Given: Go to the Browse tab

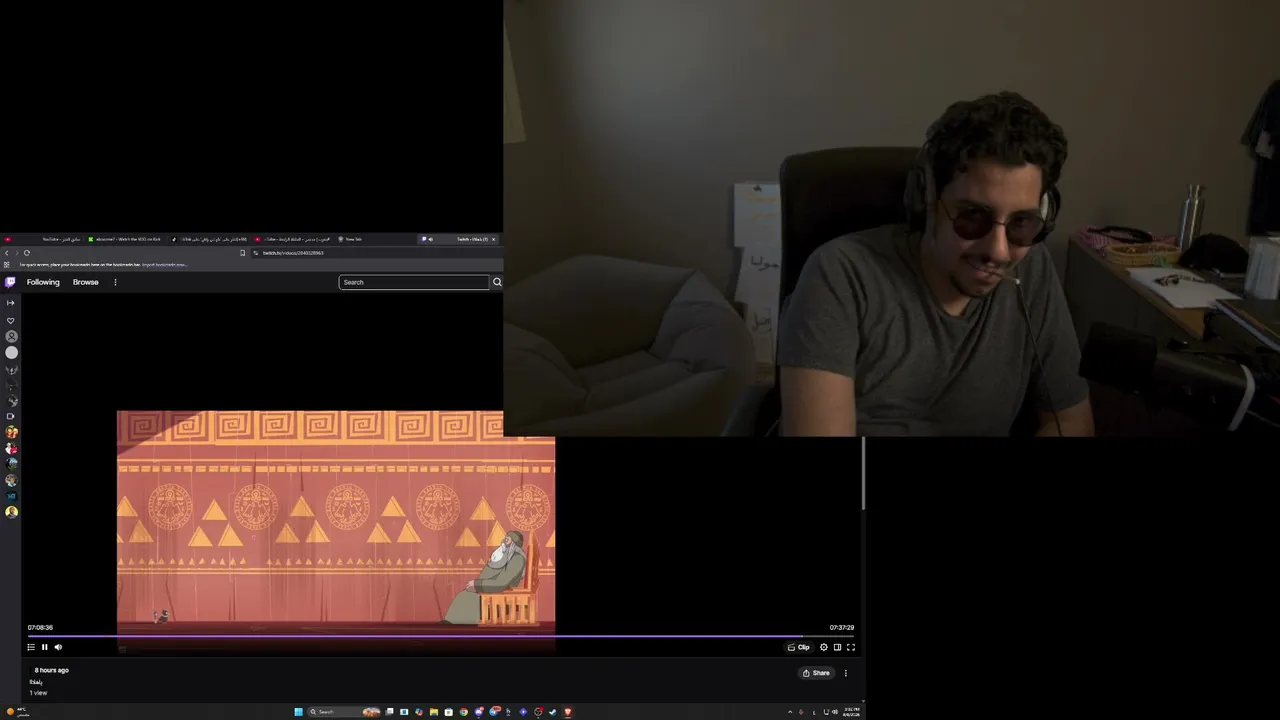Looking at the screenshot, I should 86,282.
